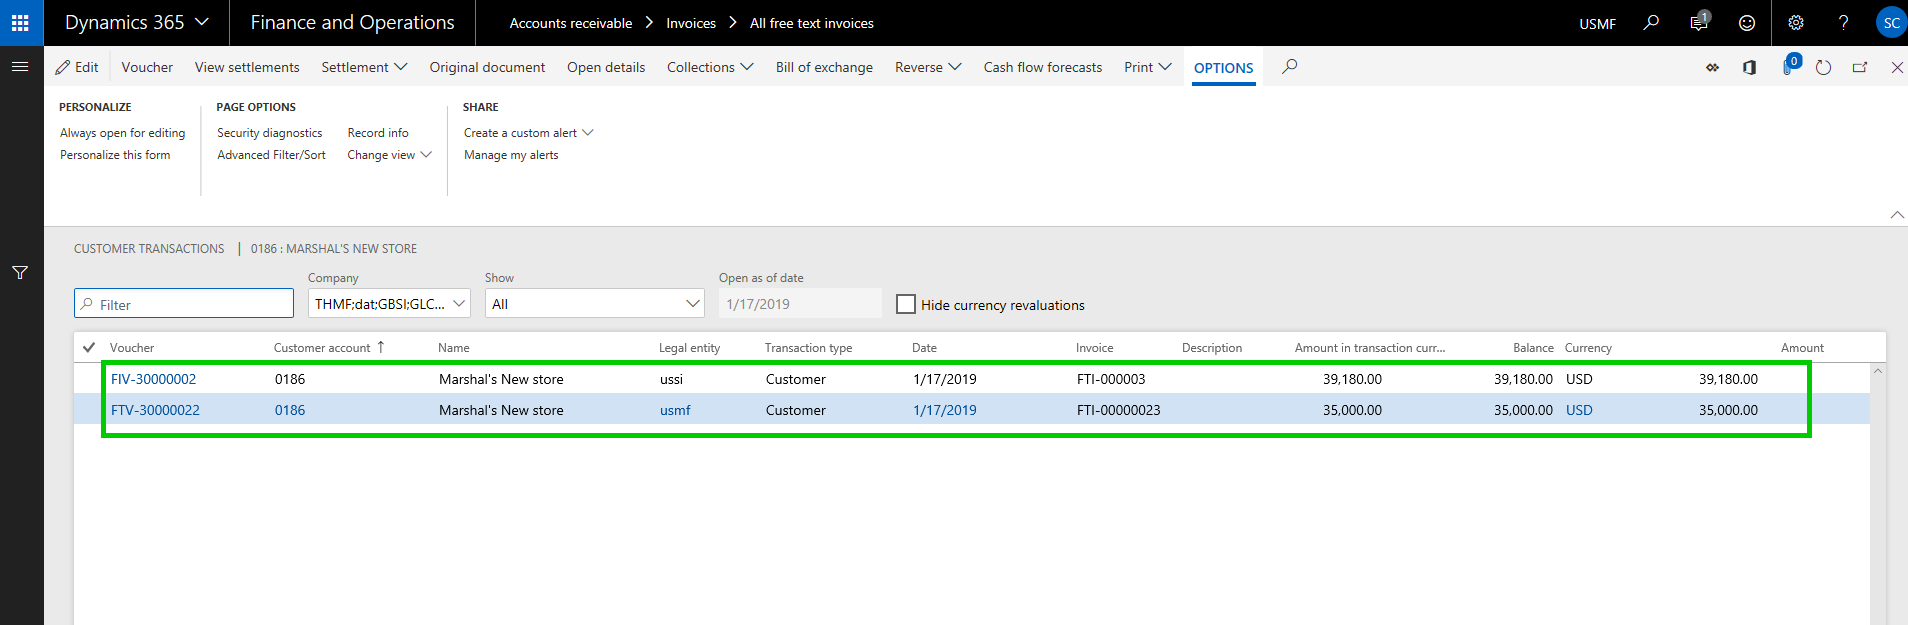Refresh the page with the refresh icon
1908x625 pixels.
coord(1823,67)
